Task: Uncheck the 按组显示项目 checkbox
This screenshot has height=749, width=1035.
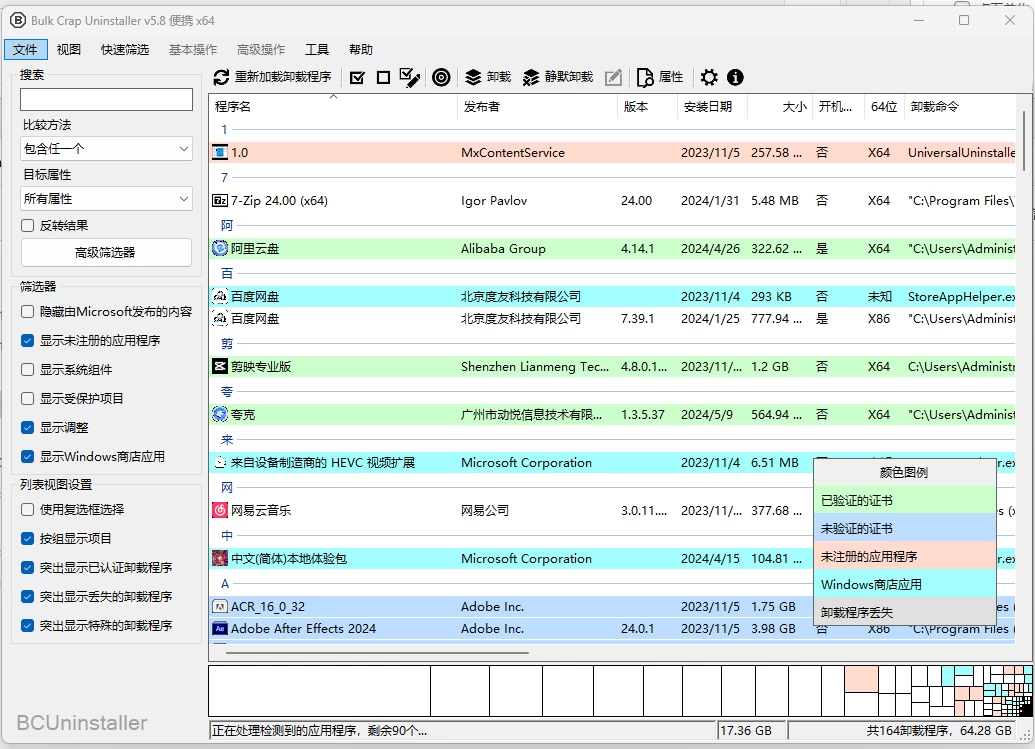Action: tap(28, 539)
